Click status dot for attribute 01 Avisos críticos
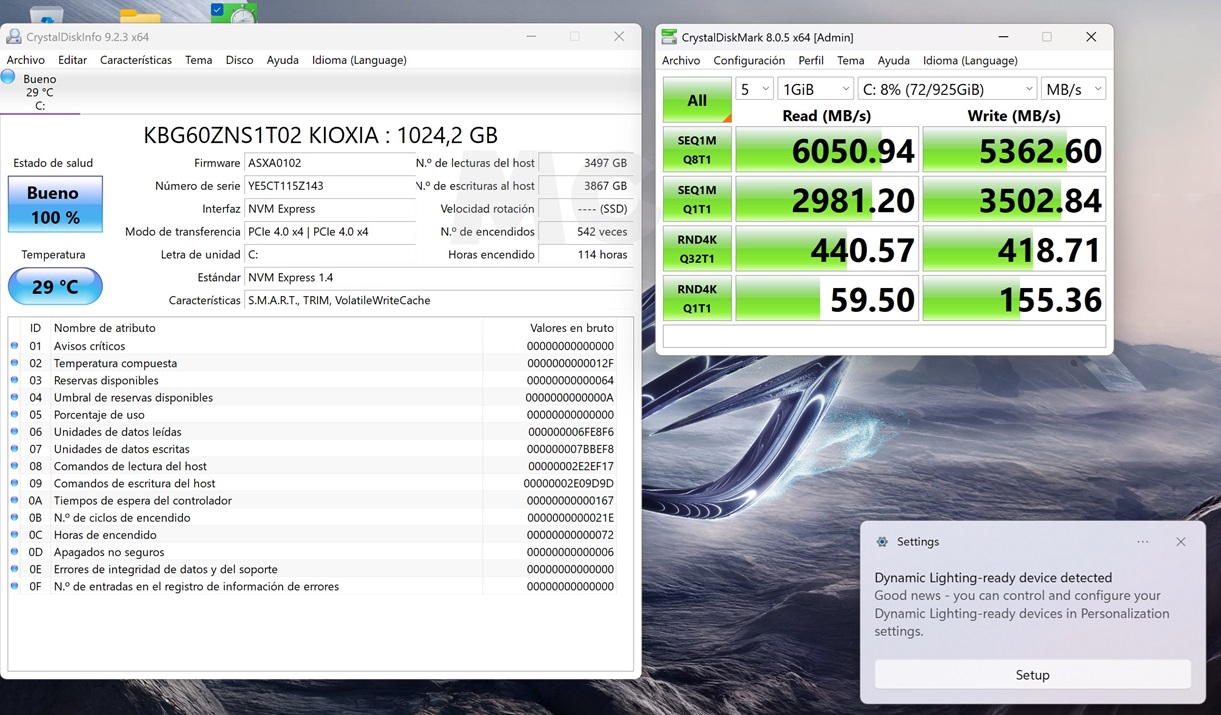This screenshot has height=715, width=1221. [14, 346]
